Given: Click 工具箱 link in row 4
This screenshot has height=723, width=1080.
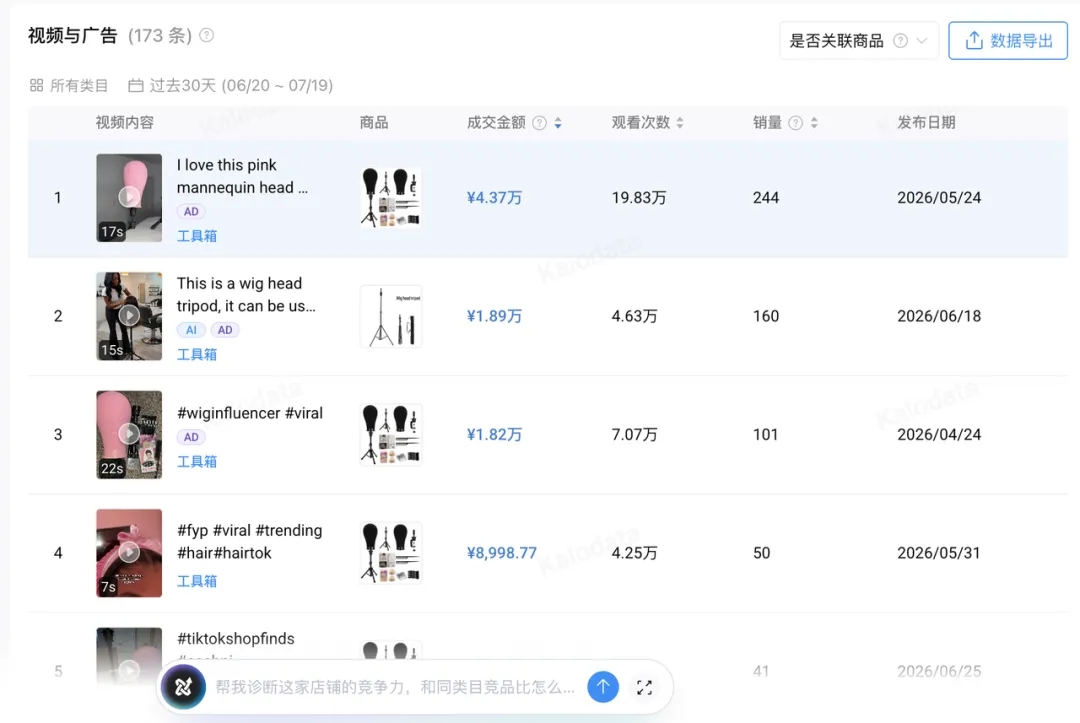Looking at the screenshot, I should (197, 581).
